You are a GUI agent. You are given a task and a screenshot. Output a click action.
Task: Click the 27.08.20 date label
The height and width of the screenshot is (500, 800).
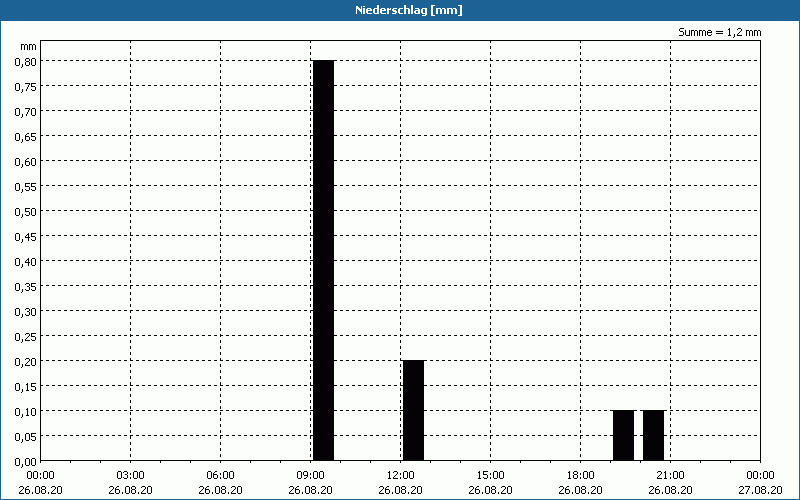click(x=760, y=490)
